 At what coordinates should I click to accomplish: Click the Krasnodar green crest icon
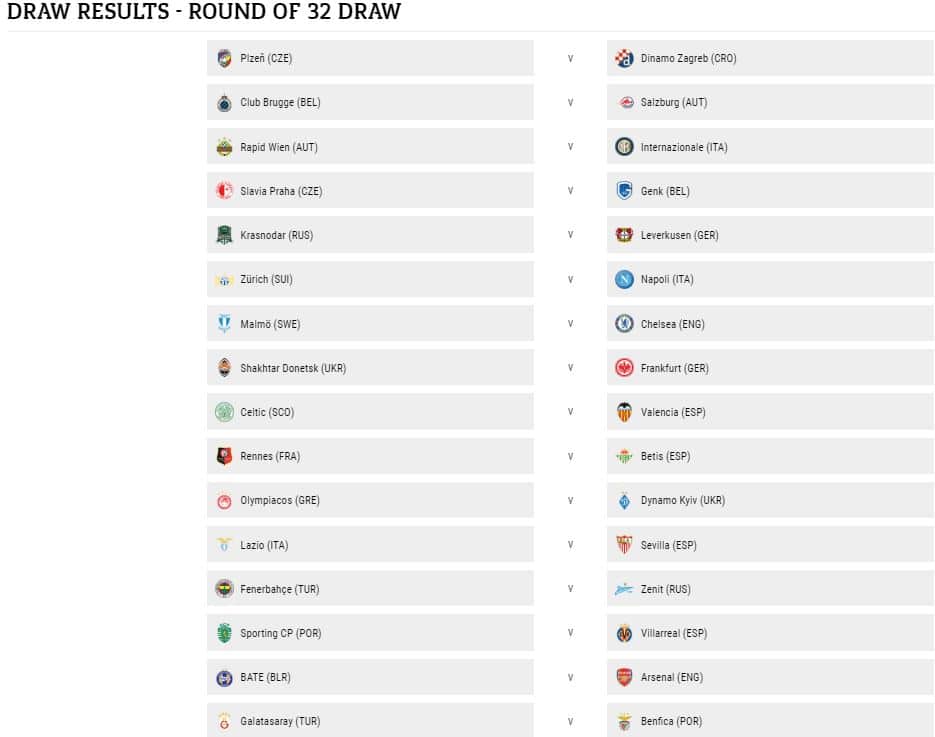tap(224, 235)
